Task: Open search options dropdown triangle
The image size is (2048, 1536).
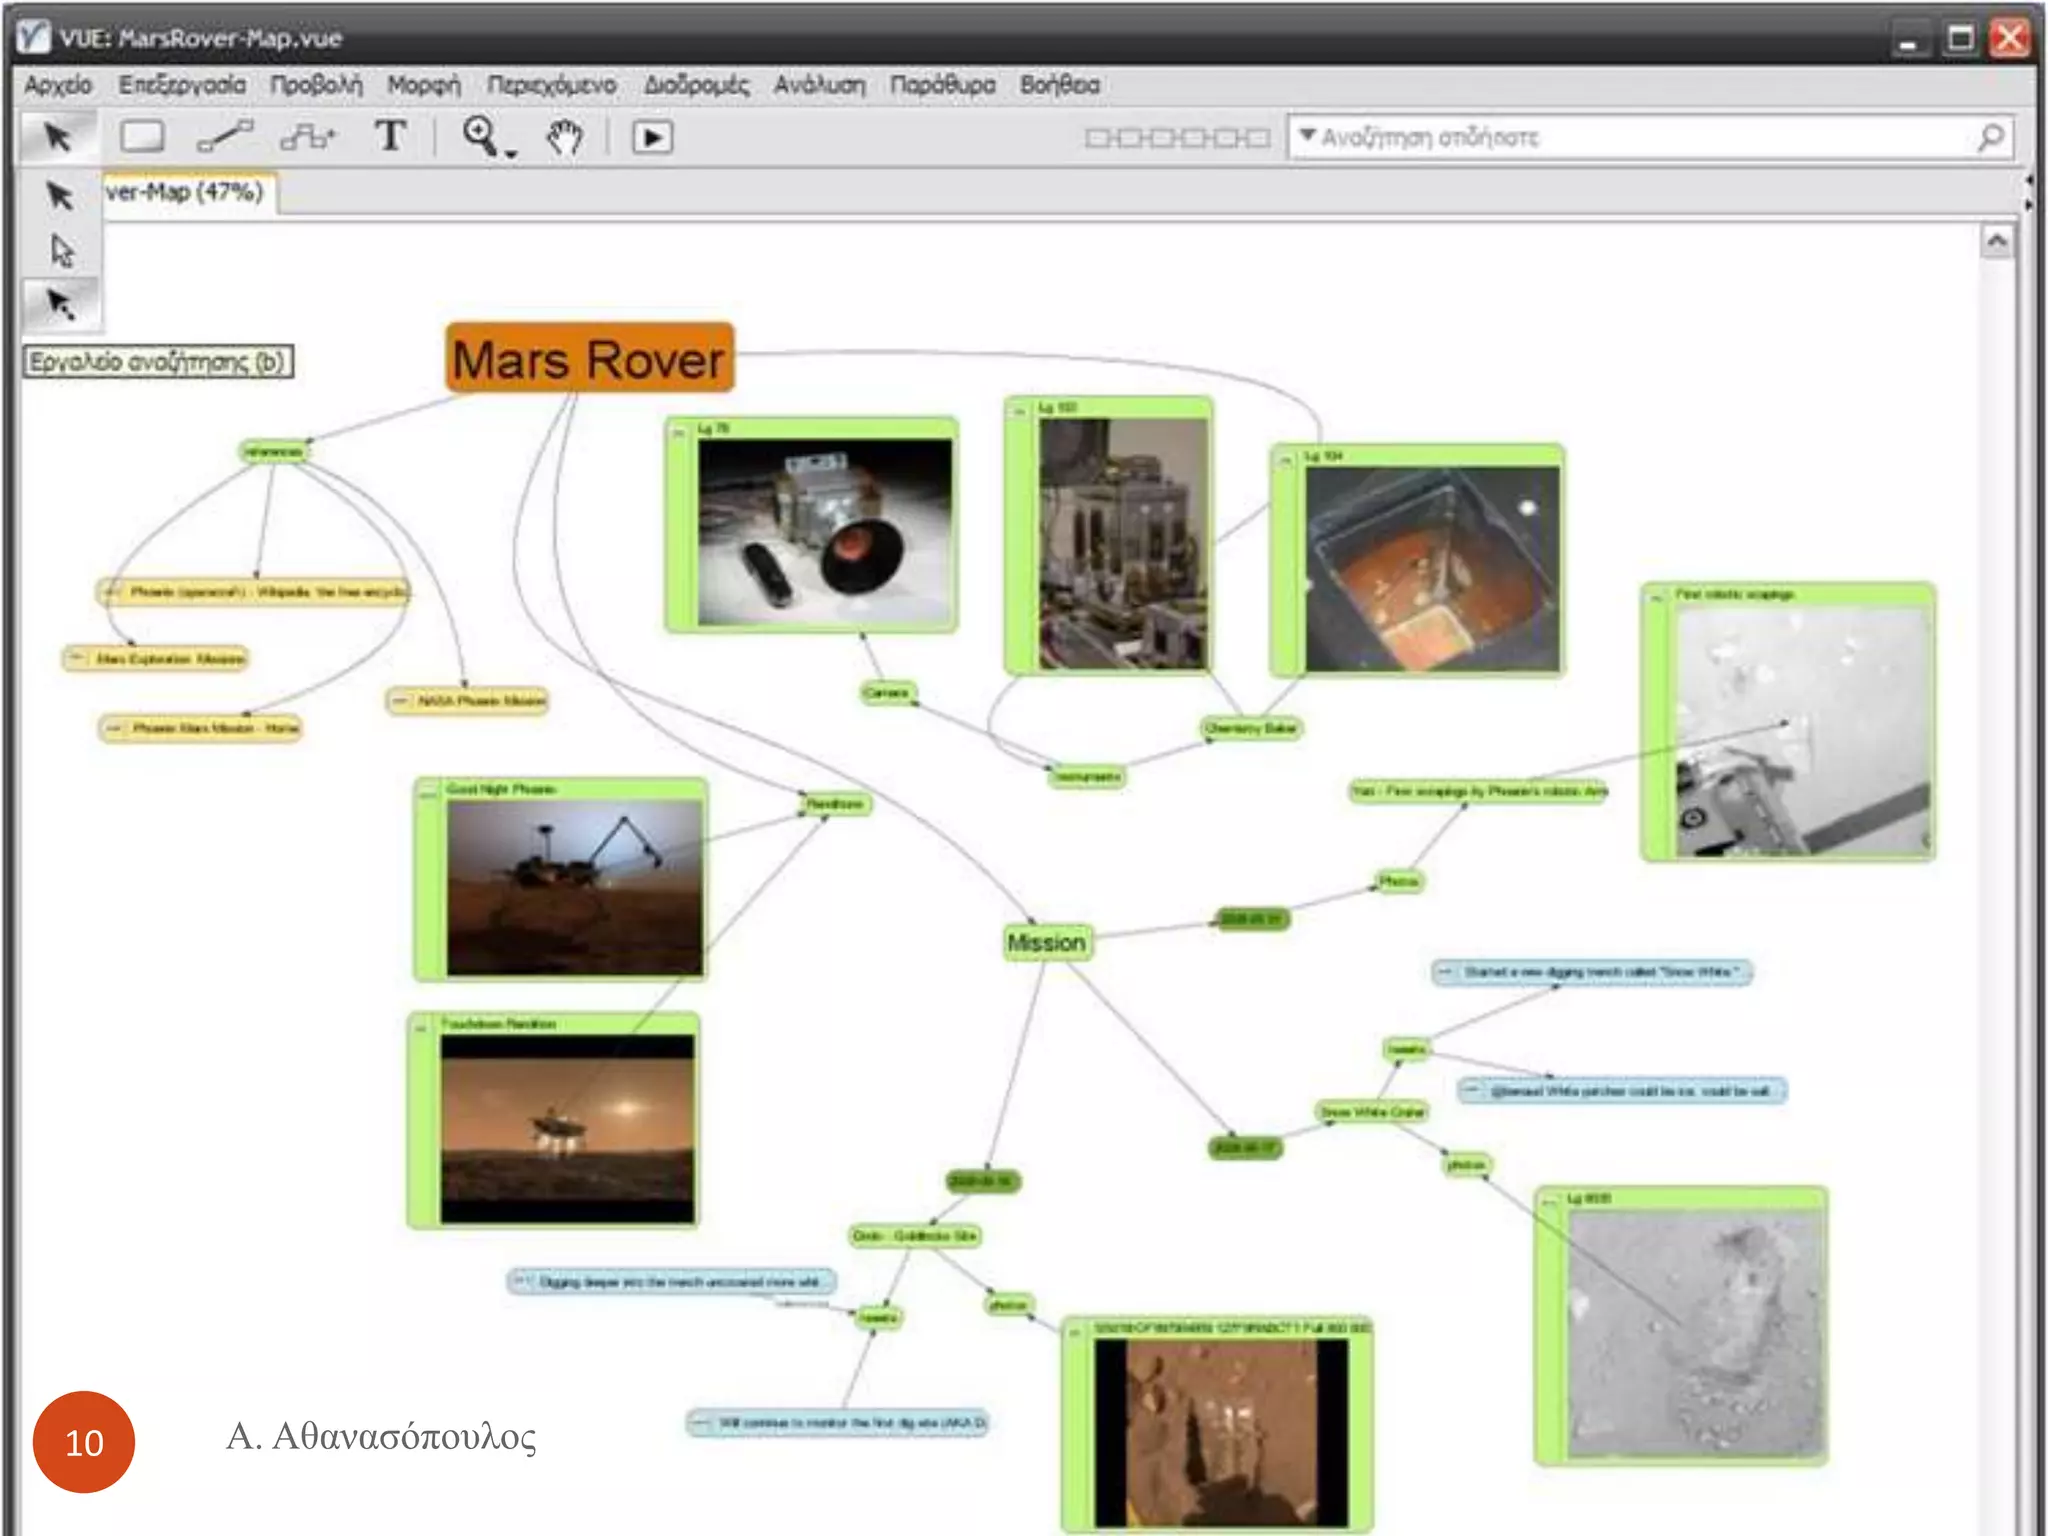Action: coord(1306,135)
